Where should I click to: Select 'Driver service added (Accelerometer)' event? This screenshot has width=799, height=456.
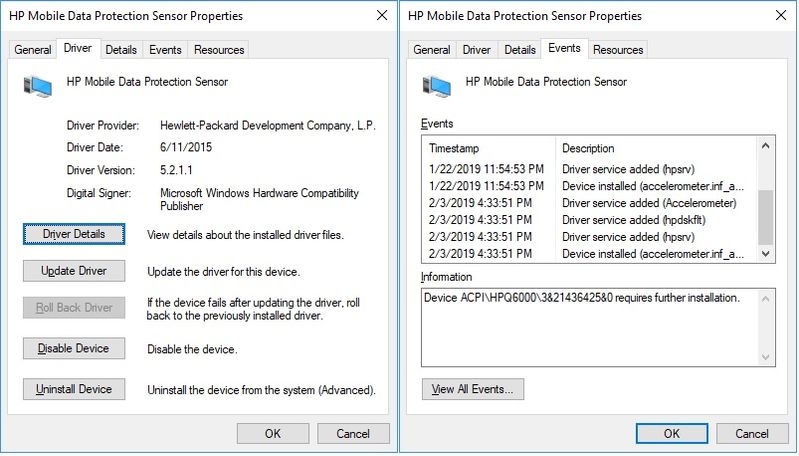591,203
